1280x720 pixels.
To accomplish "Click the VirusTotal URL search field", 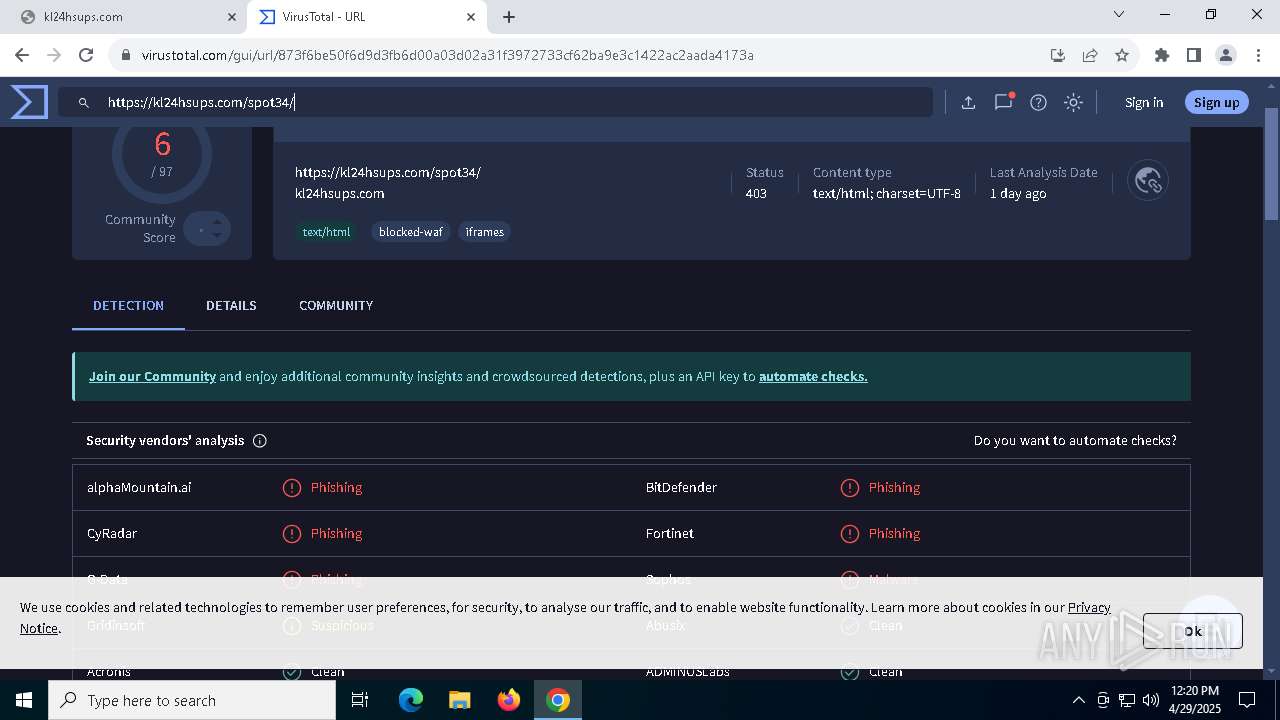I will [x=495, y=102].
